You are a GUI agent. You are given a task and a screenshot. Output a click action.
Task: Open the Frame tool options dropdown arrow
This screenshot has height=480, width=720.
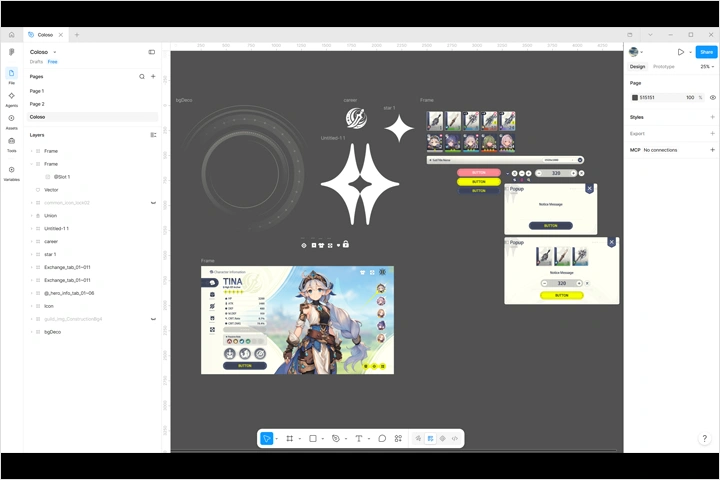(299, 439)
